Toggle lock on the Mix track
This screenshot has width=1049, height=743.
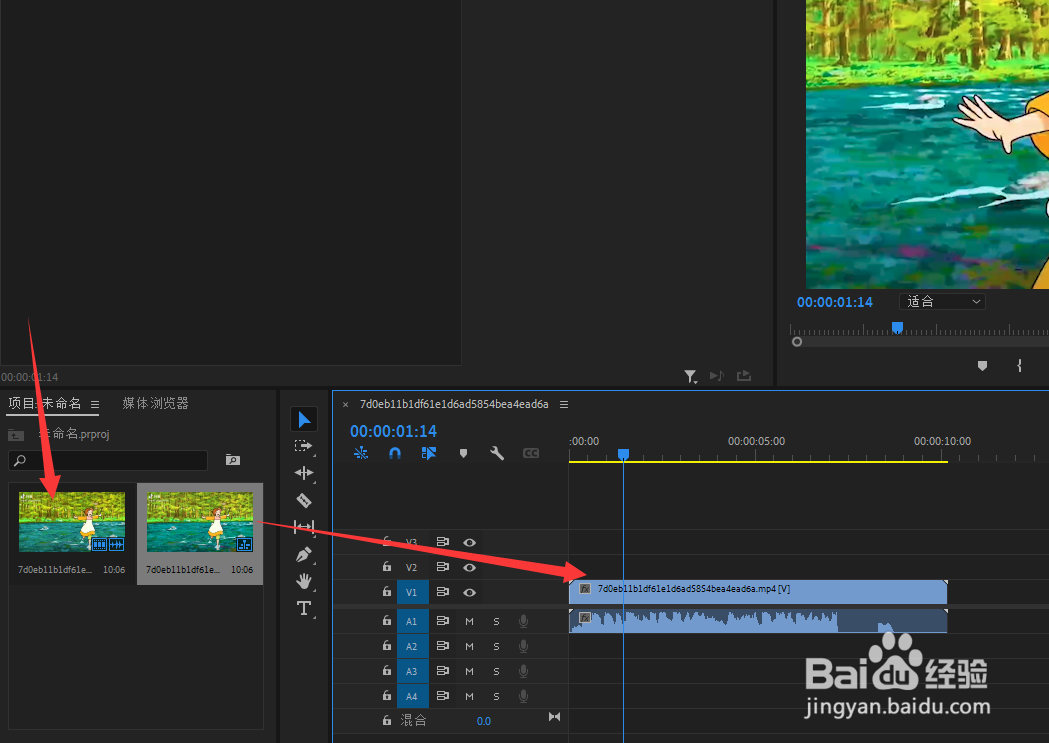click(387, 720)
